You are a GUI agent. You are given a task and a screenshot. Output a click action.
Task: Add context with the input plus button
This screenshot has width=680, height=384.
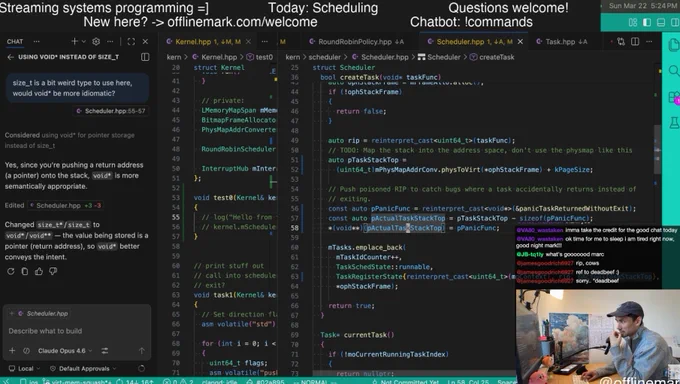point(12,351)
